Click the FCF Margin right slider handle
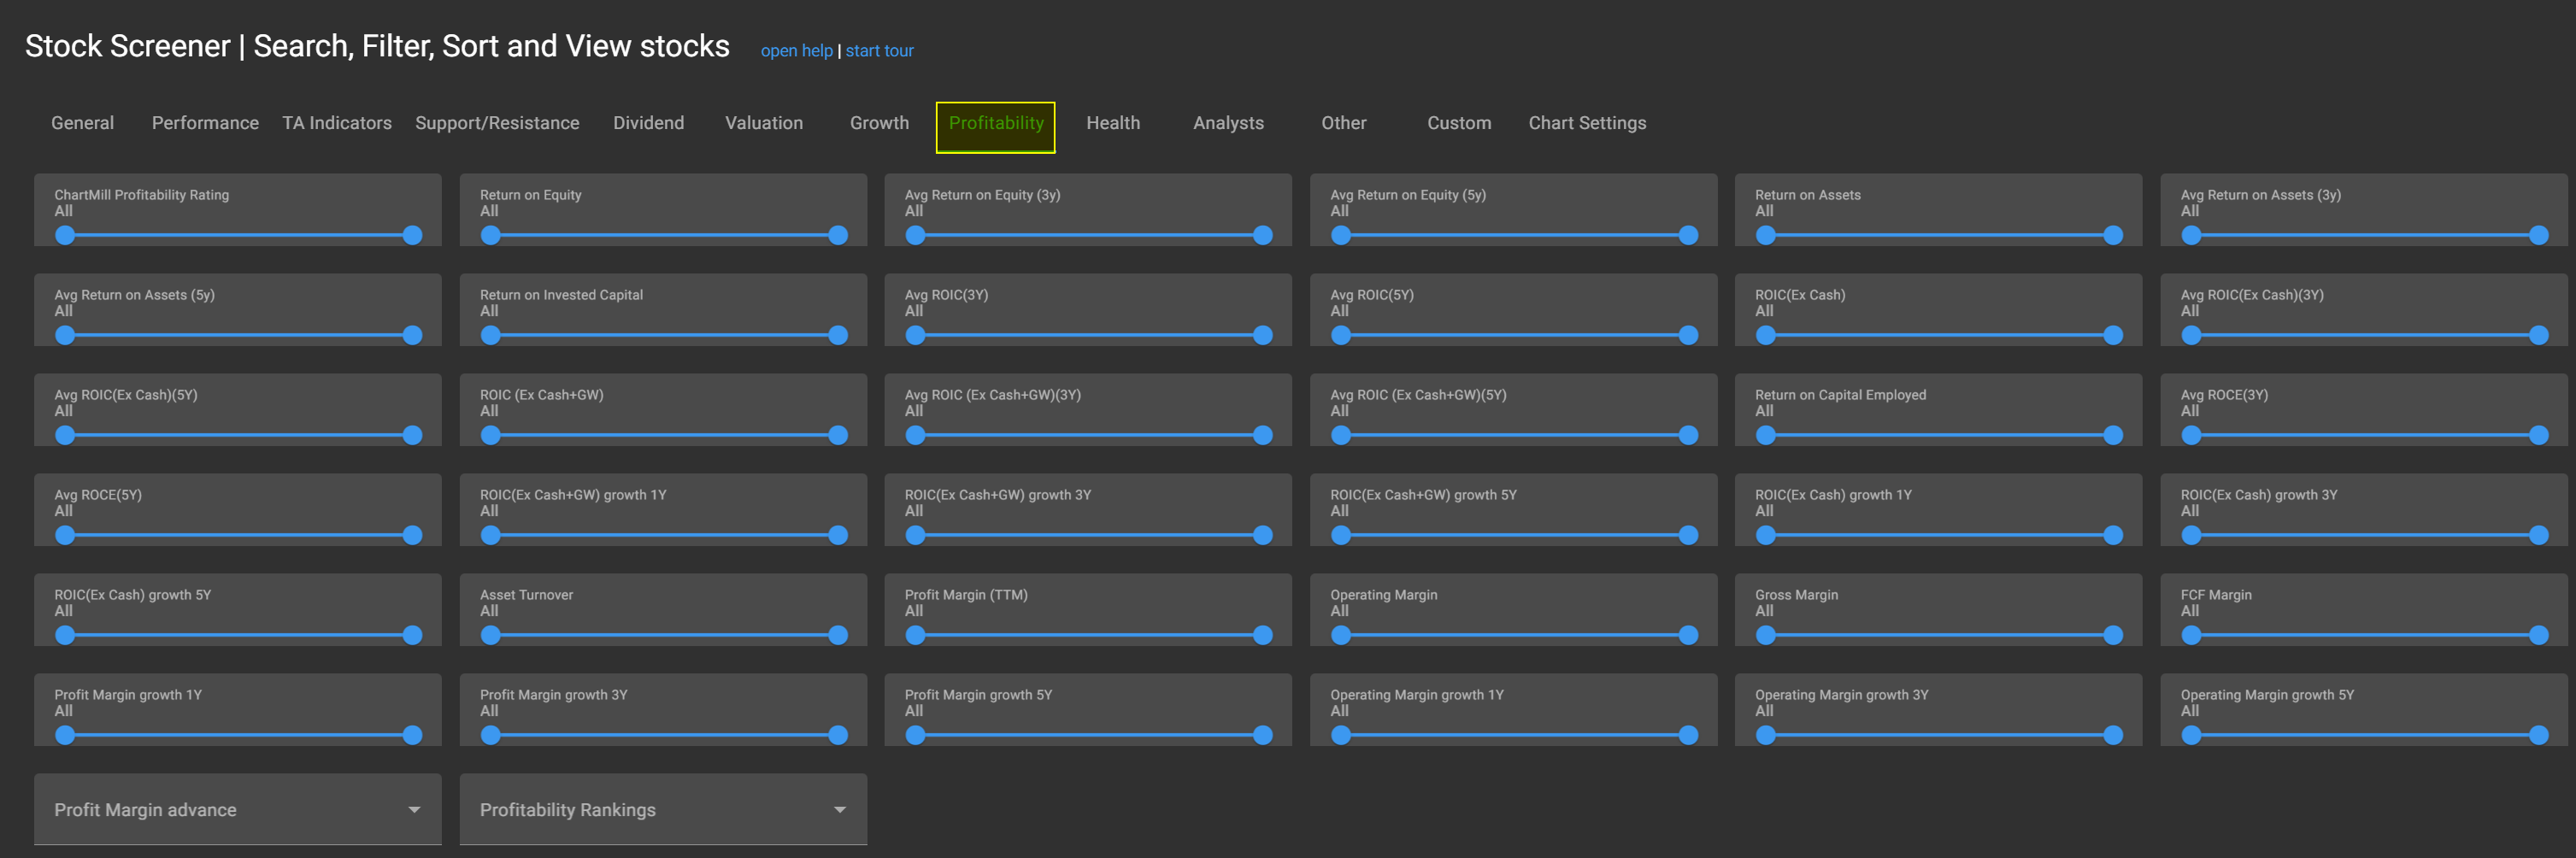Screen dimensions: 2576x858 coord(2538,635)
